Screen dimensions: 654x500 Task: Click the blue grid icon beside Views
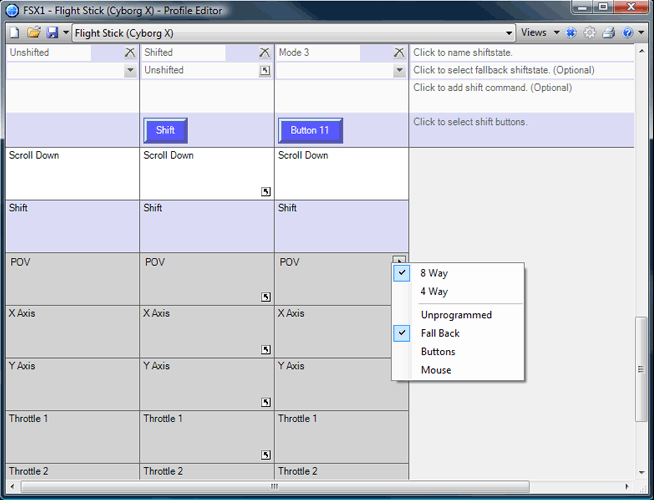[x=571, y=33]
